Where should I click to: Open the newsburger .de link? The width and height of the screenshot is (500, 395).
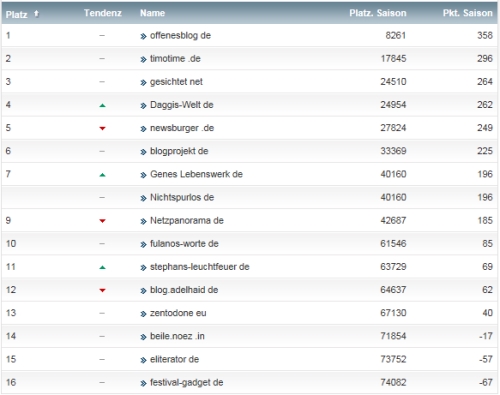(182, 128)
